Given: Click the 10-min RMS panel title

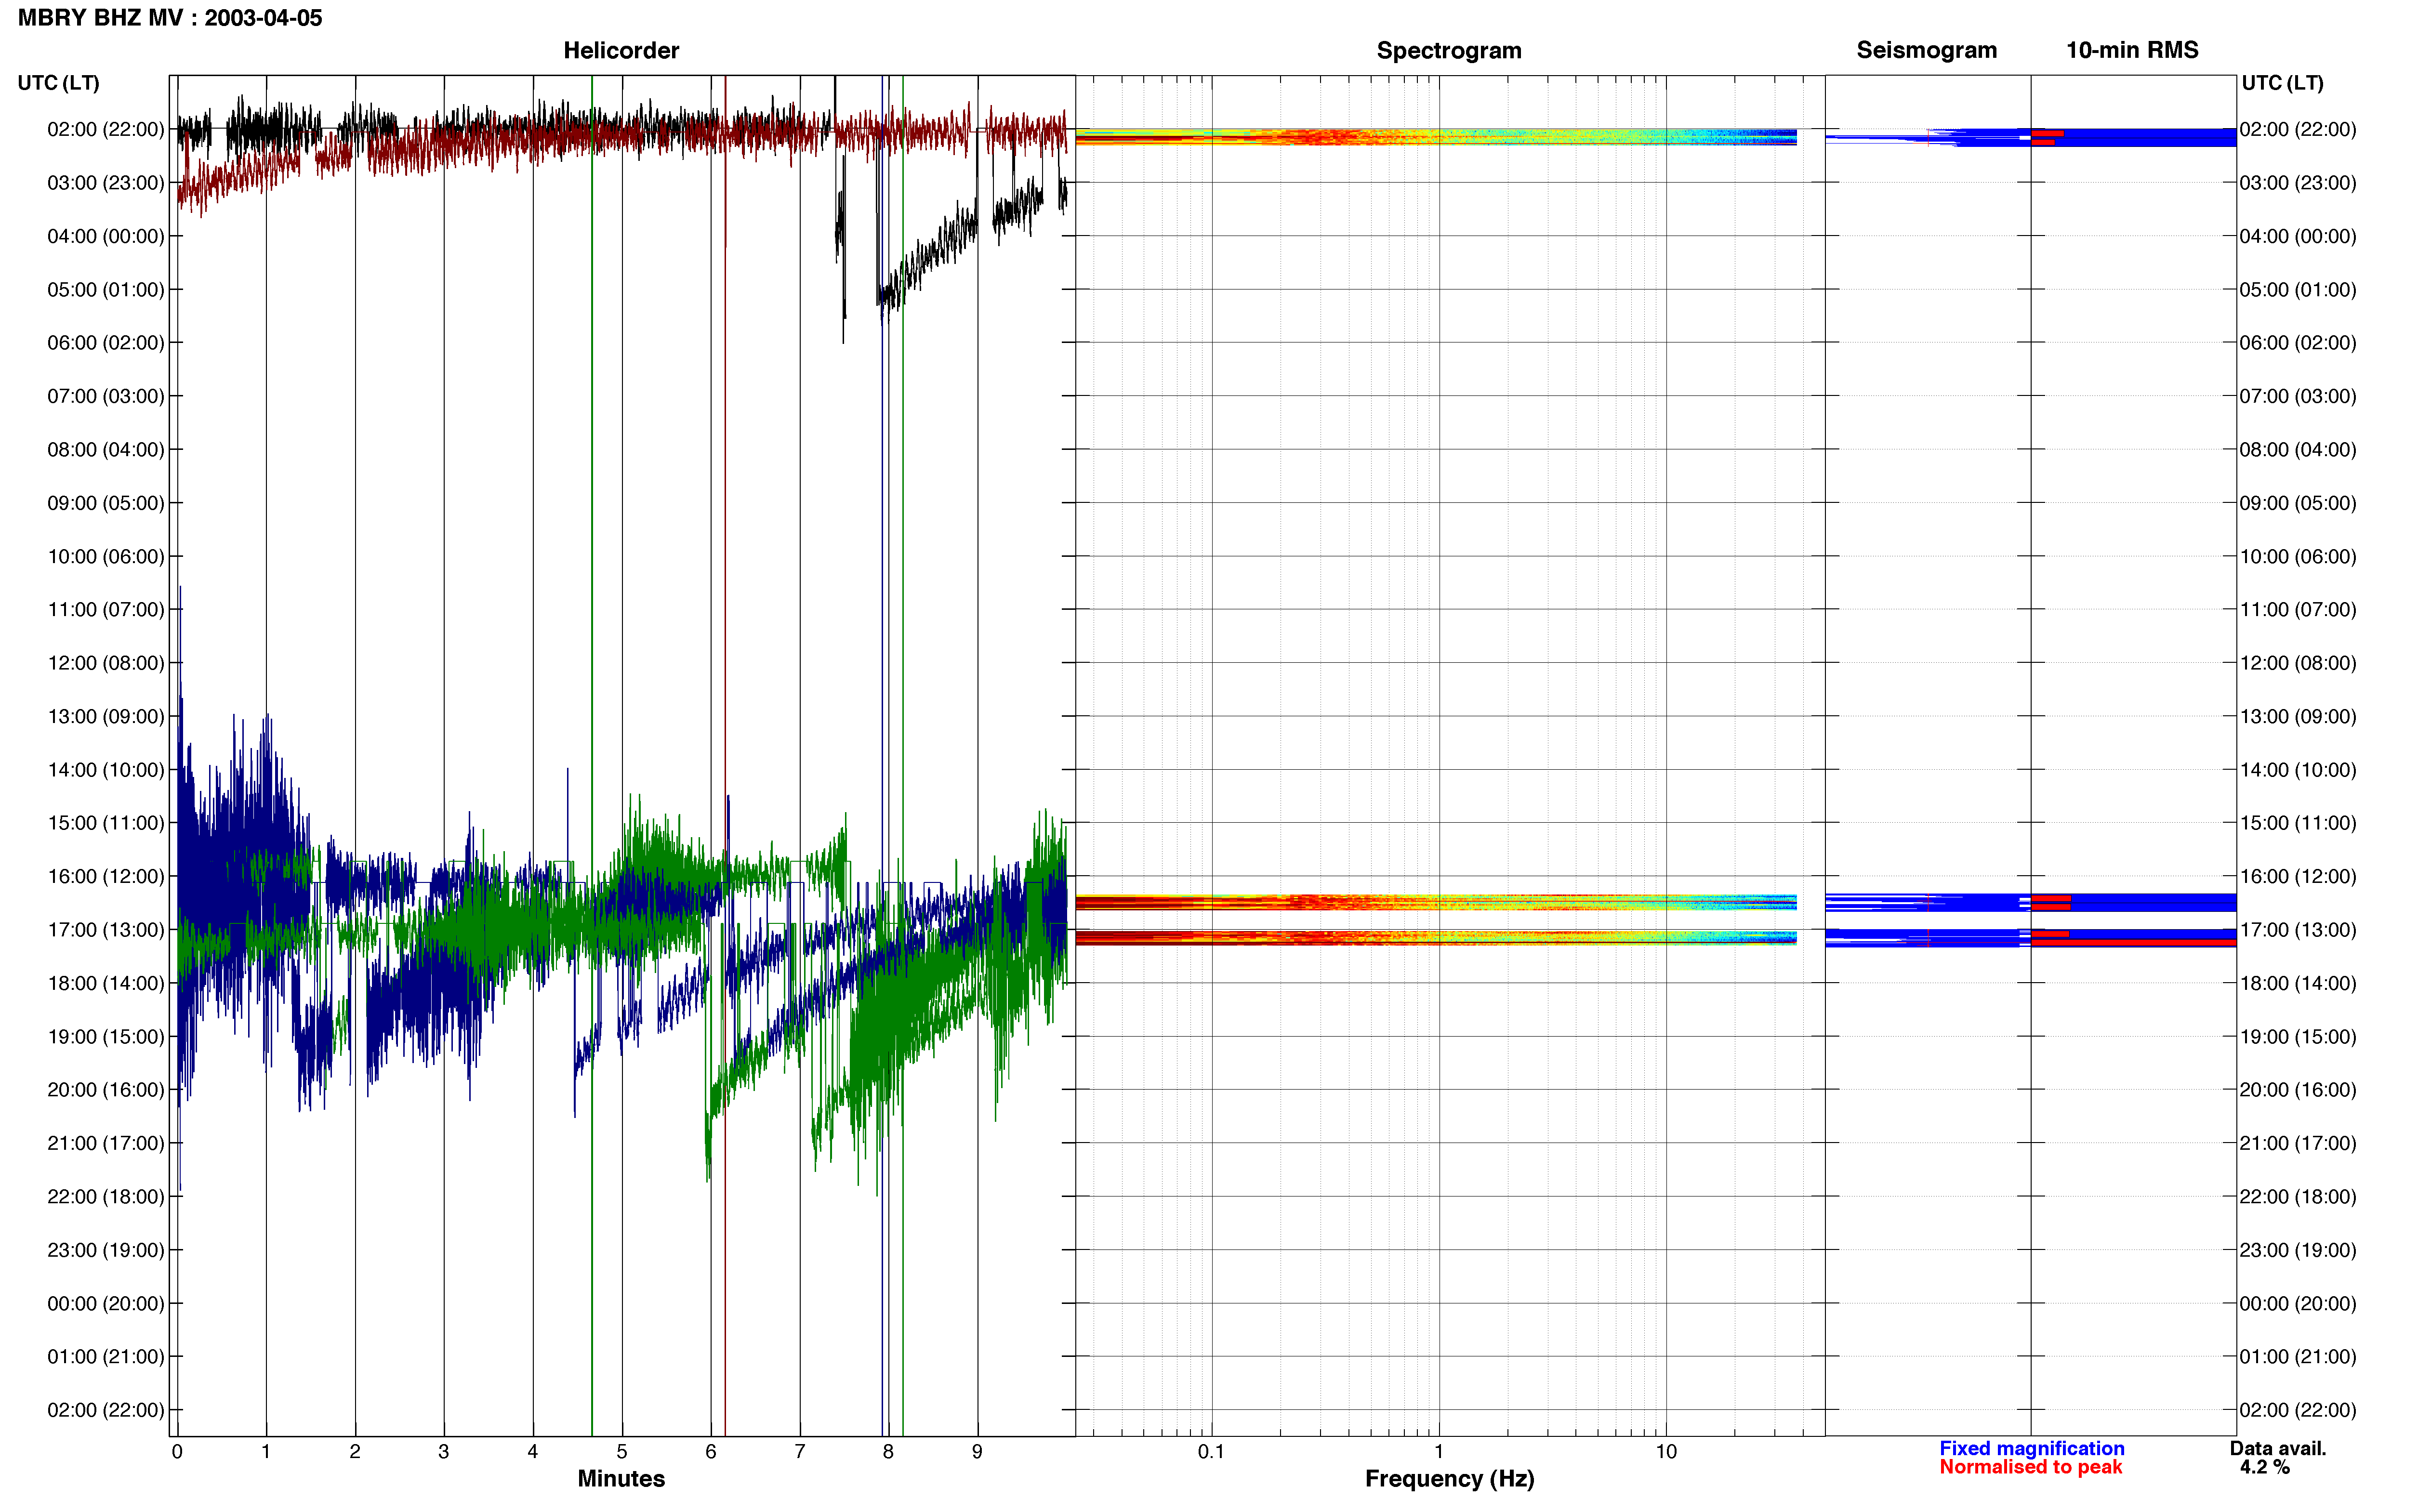Looking at the screenshot, I should click(x=2132, y=50).
